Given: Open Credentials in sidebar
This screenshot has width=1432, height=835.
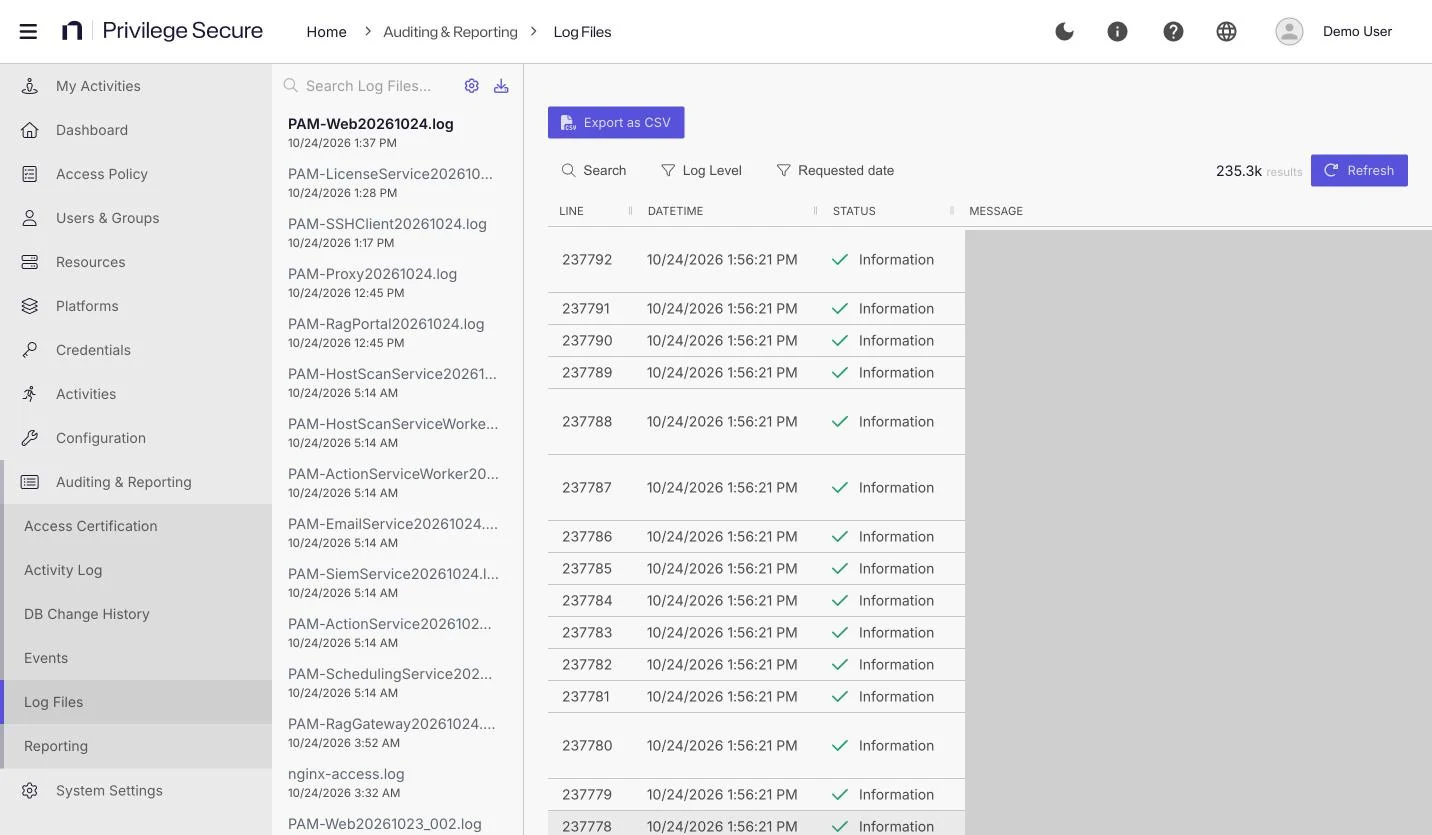Looking at the screenshot, I should [136, 350].
